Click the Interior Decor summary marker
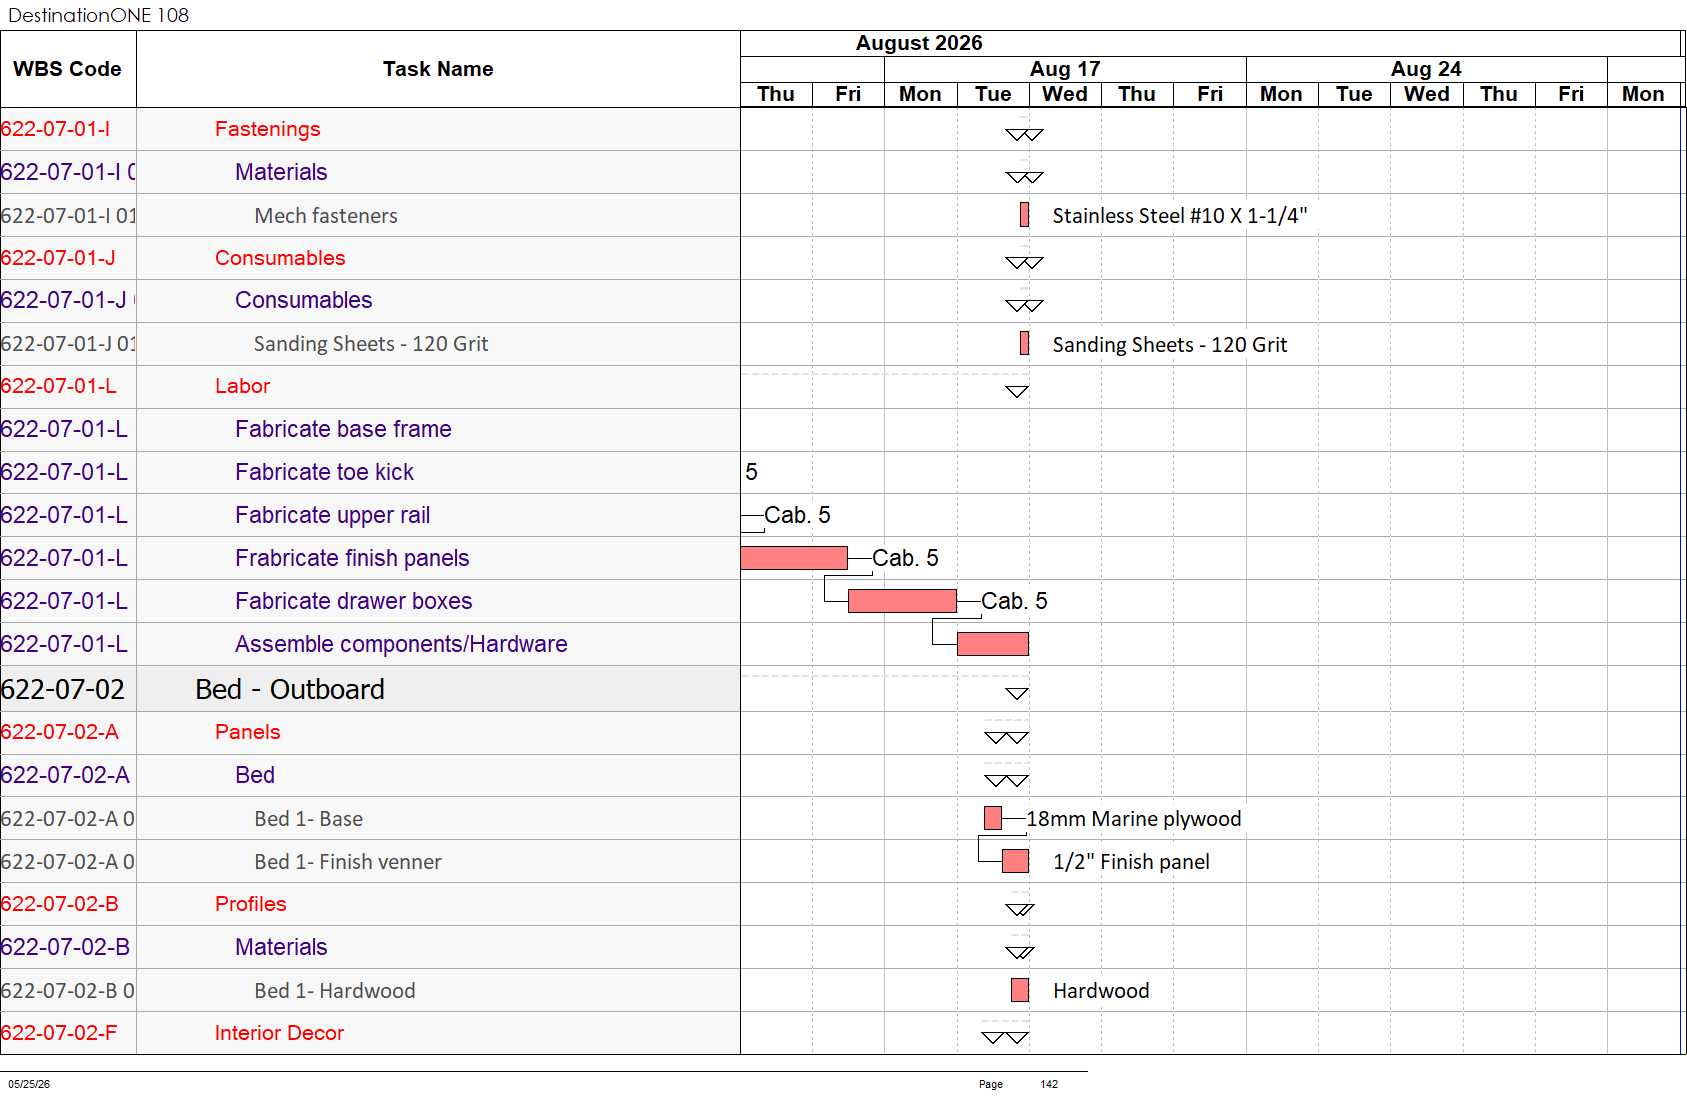Image resolution: width=1687 pixels, height=1097 pixels. (1005, 1038)
